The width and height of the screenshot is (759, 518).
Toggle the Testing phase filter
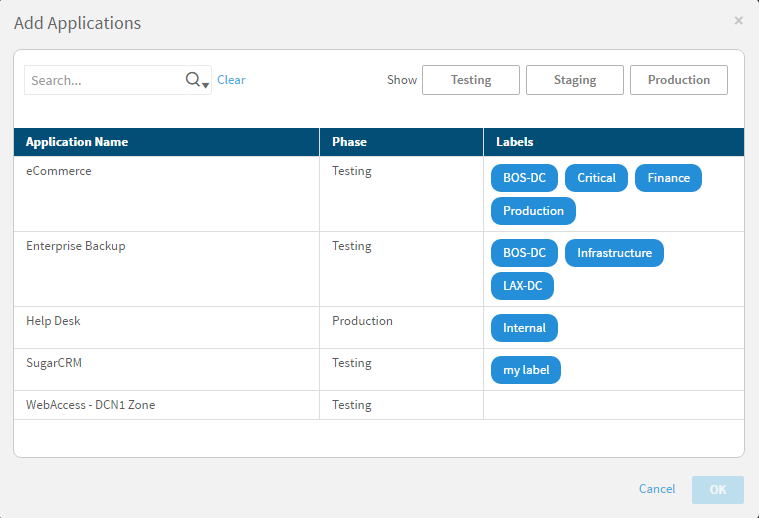coord(470,80)
